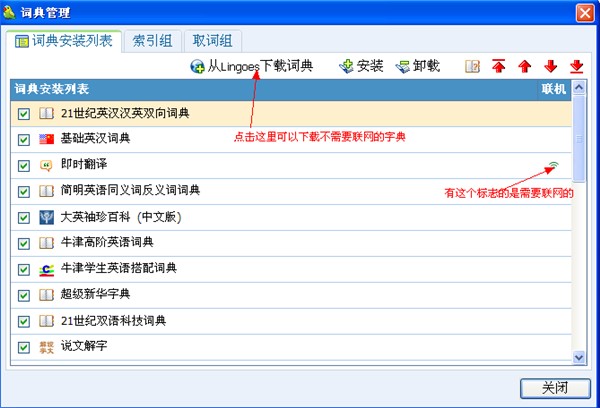
Task: Move selected dictionary to top
Action: (x=499, y=66)
